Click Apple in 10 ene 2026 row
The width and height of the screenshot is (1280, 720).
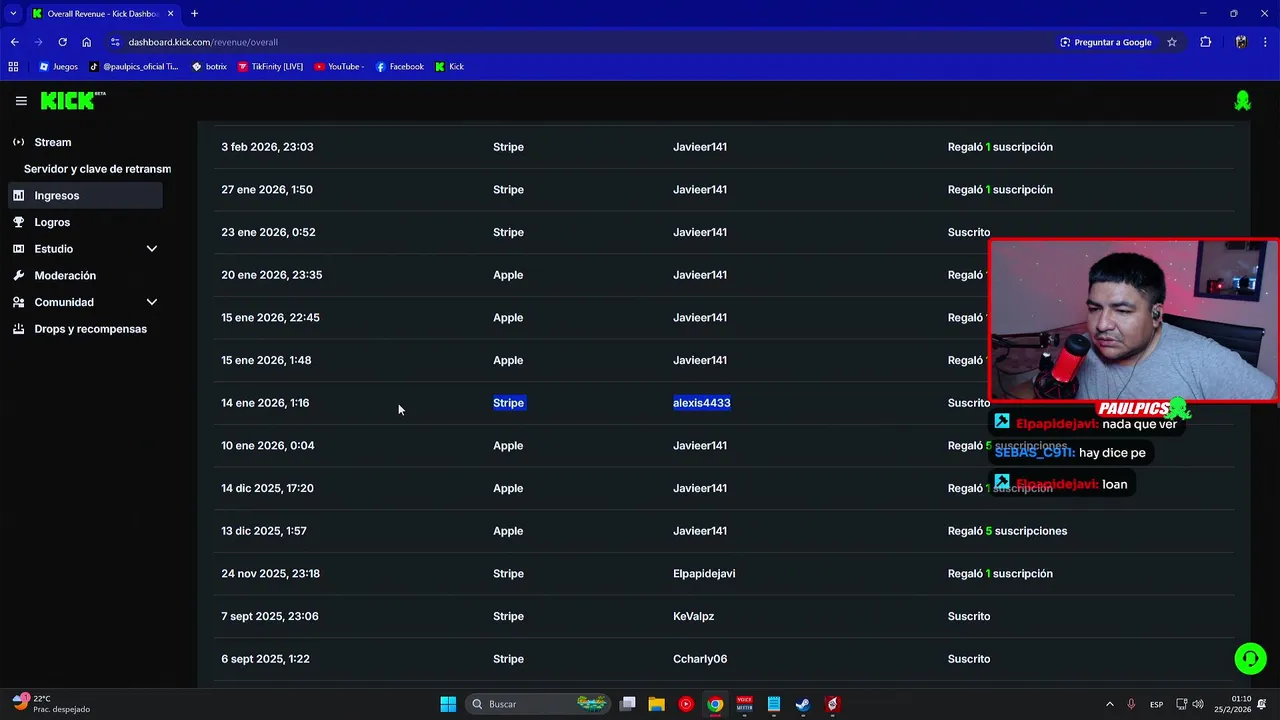click(508, 446)
